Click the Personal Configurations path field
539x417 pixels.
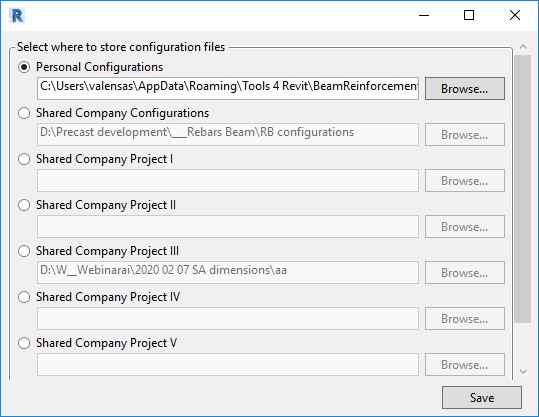point(228,89)
